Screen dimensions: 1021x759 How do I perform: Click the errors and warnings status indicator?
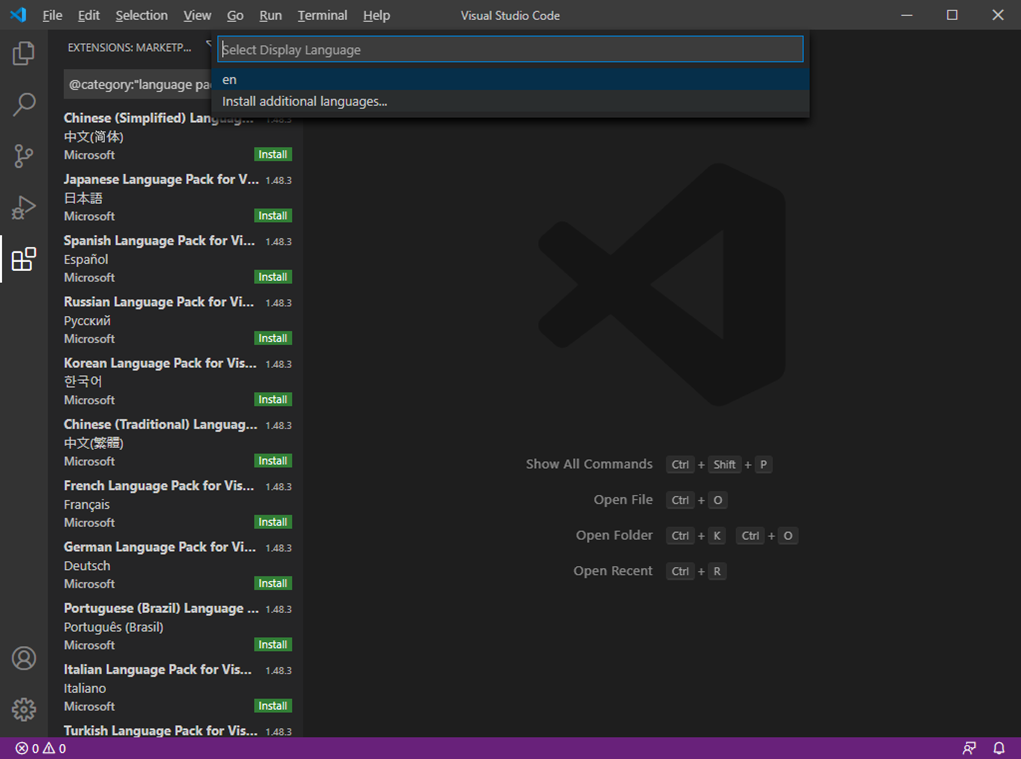40,749
